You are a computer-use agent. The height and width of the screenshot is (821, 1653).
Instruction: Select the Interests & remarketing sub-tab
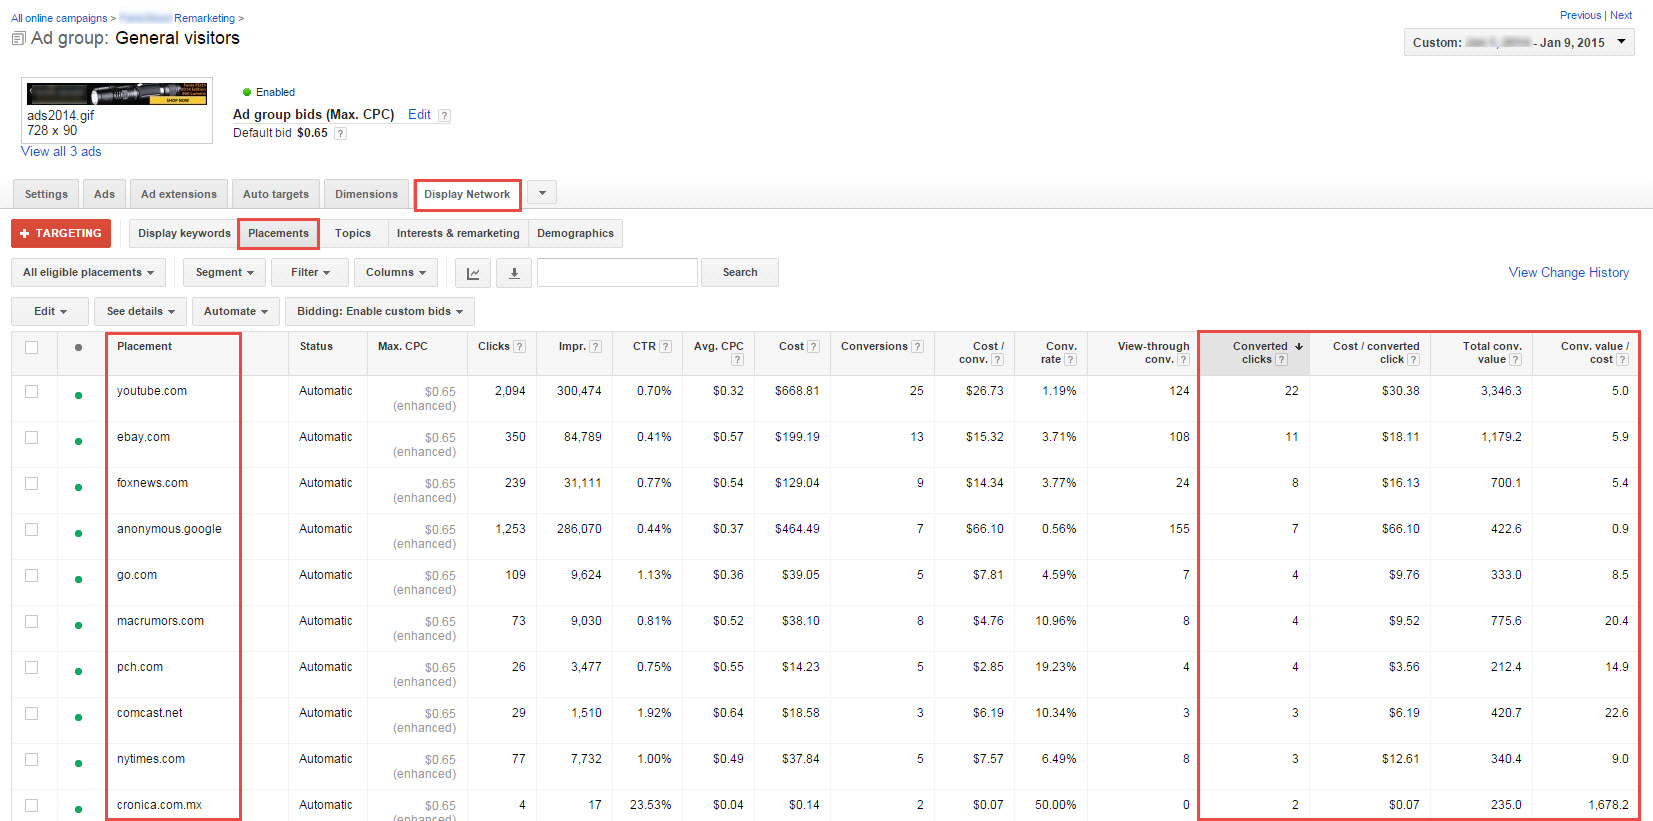[458, 234]
